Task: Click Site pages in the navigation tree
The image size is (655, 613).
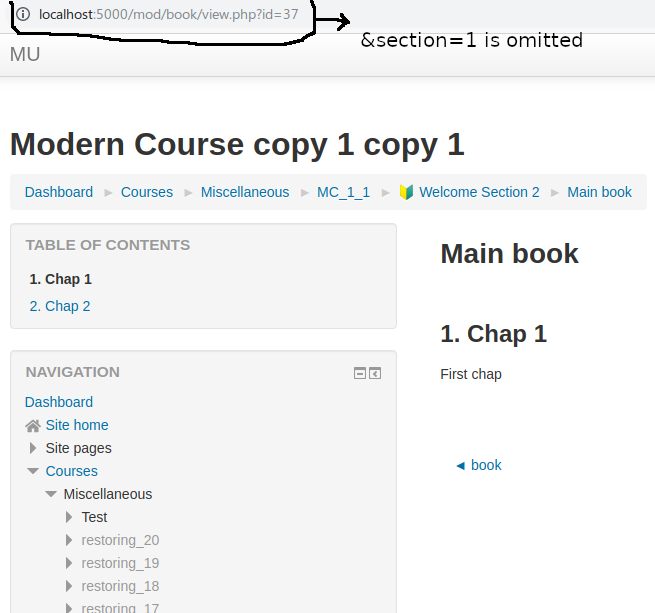Action: click(79, 448)
